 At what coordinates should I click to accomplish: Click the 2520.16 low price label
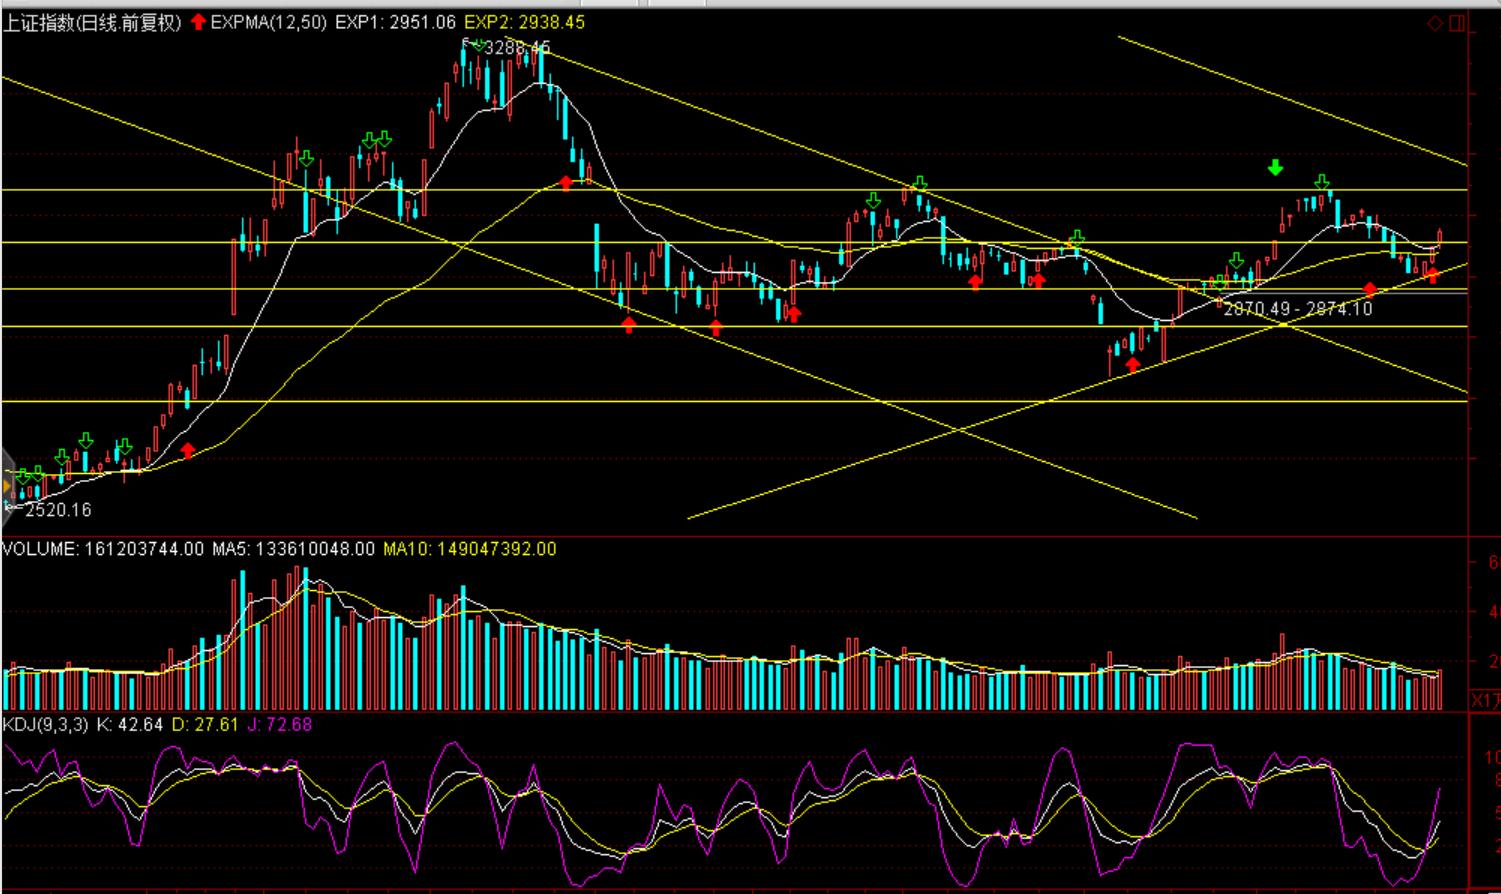[x=58, y=510]
